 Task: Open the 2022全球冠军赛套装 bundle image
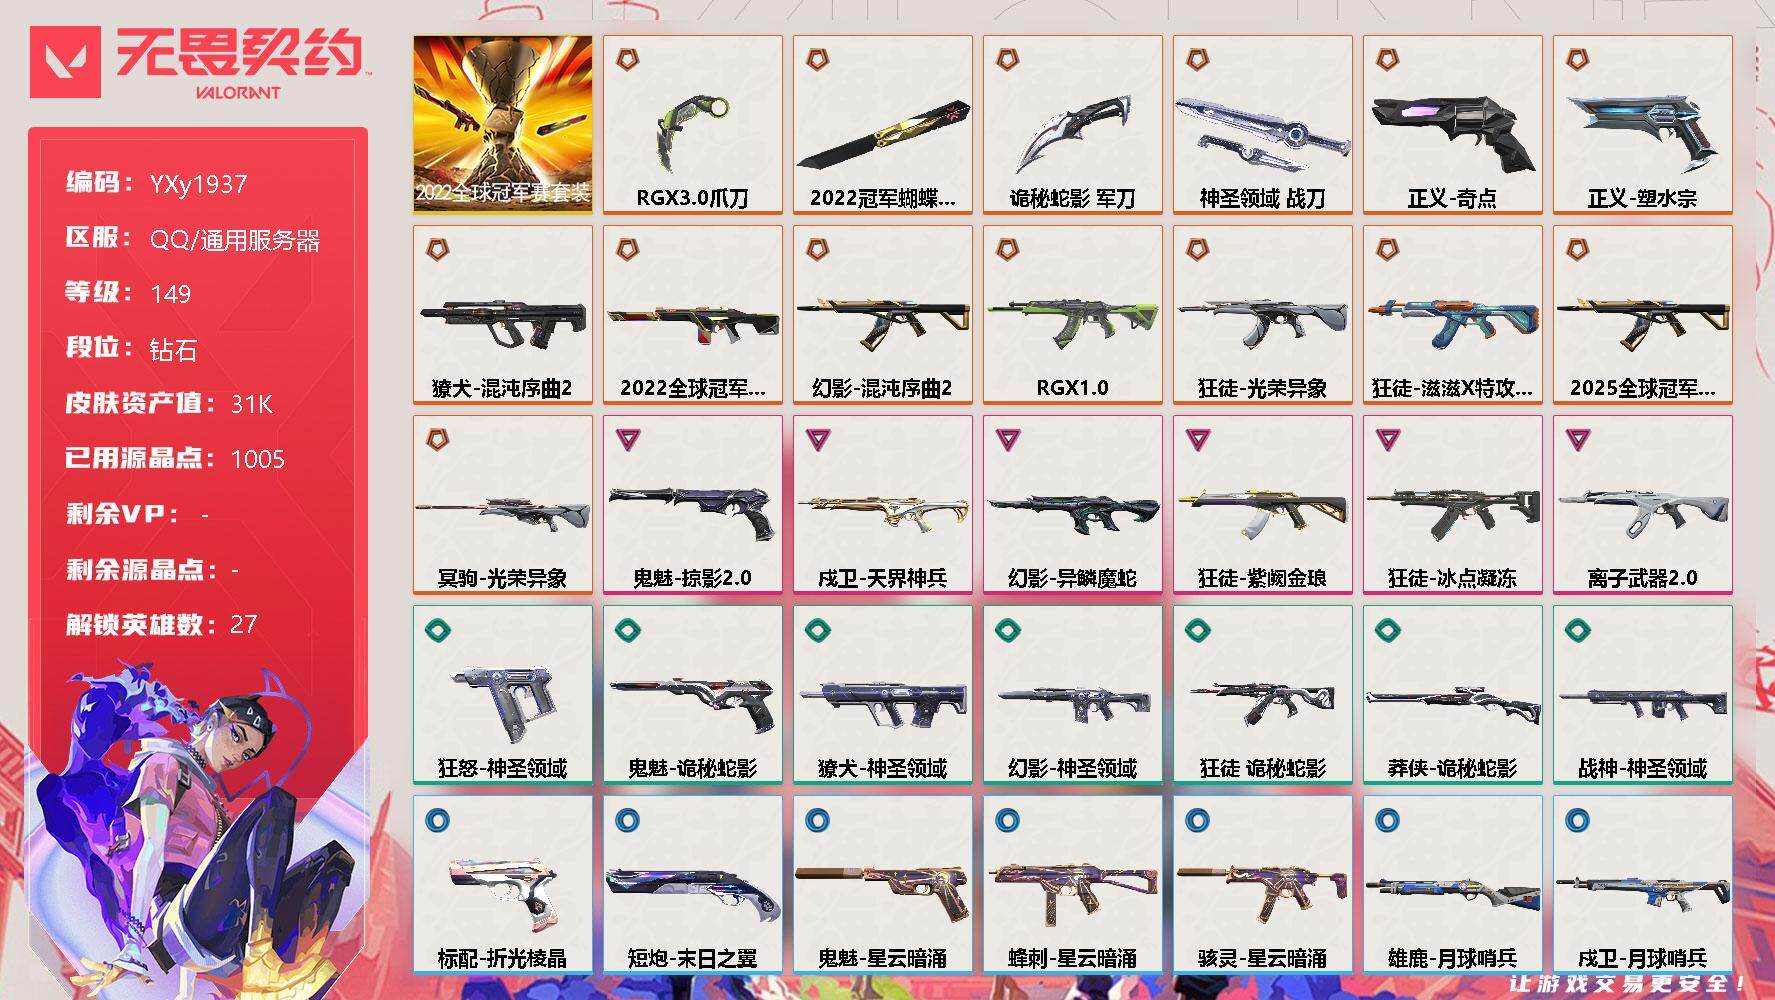(502, 125)
